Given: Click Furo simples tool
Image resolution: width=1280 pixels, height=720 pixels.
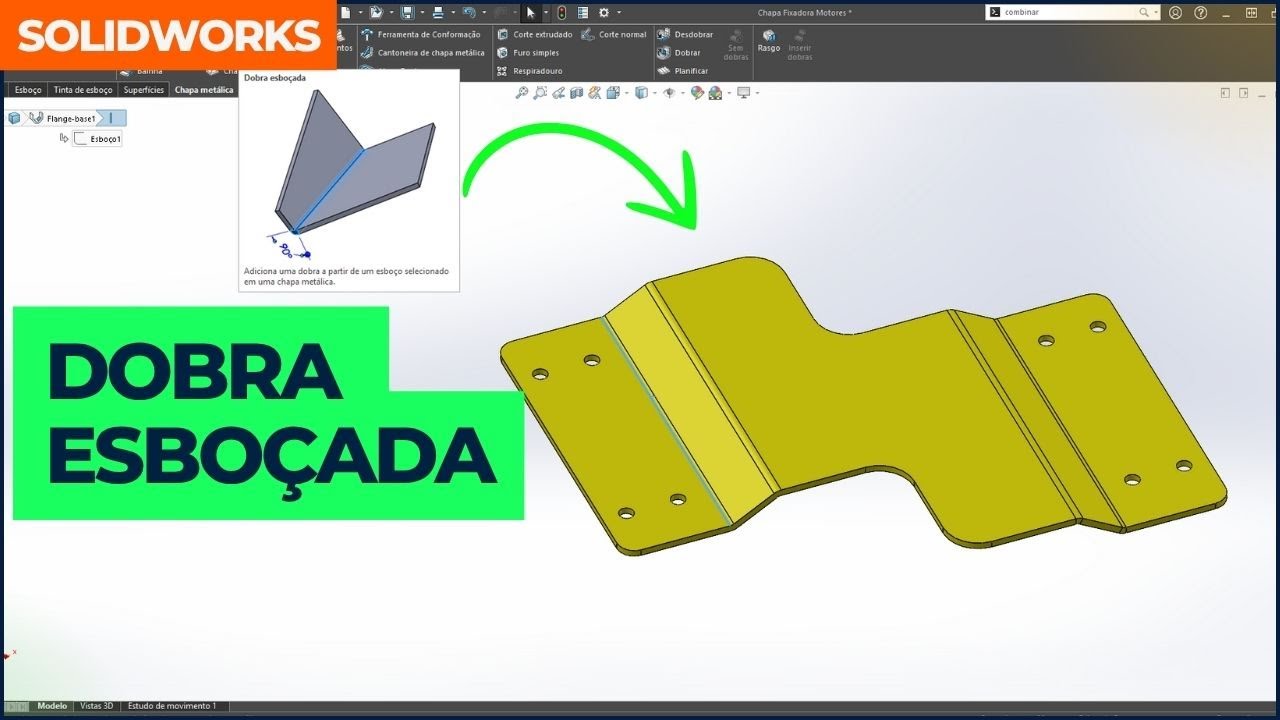Looking at the screenshot, I should [529, 52].
